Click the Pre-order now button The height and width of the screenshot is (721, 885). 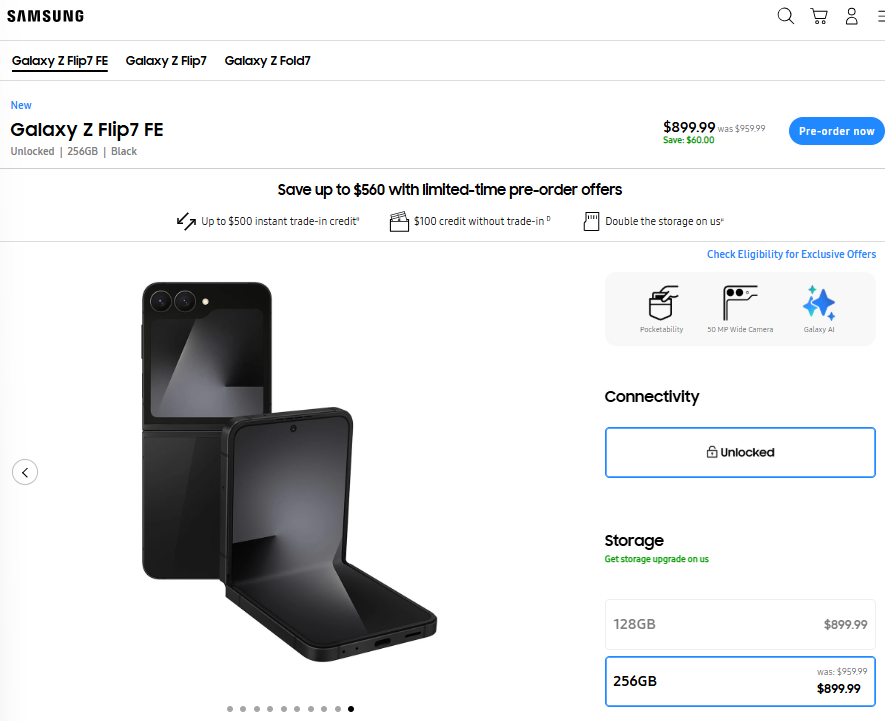pos(836,131)
